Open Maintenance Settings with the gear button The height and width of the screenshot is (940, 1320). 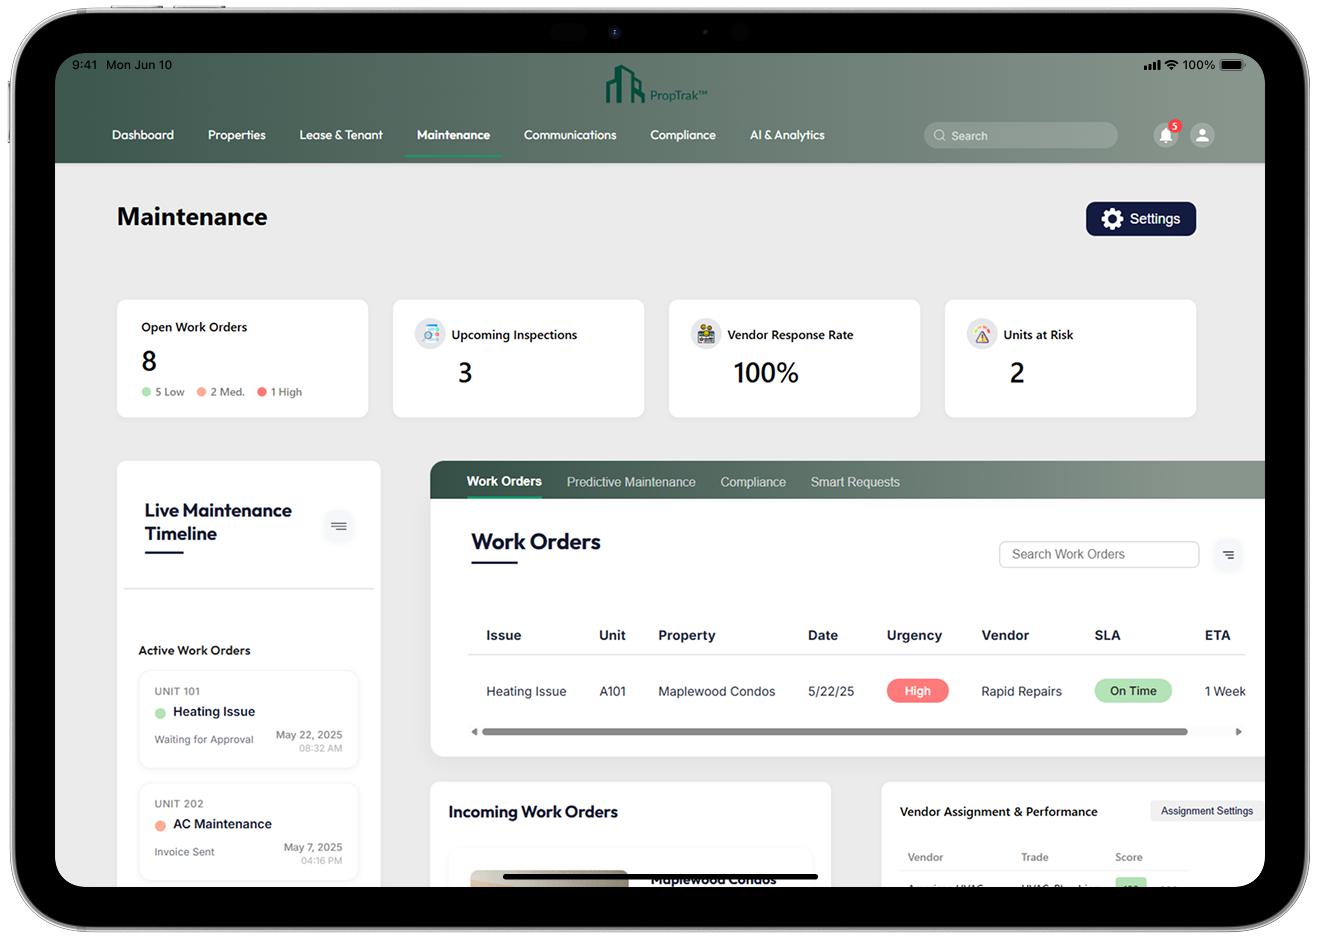click(x=1140, y=218)
